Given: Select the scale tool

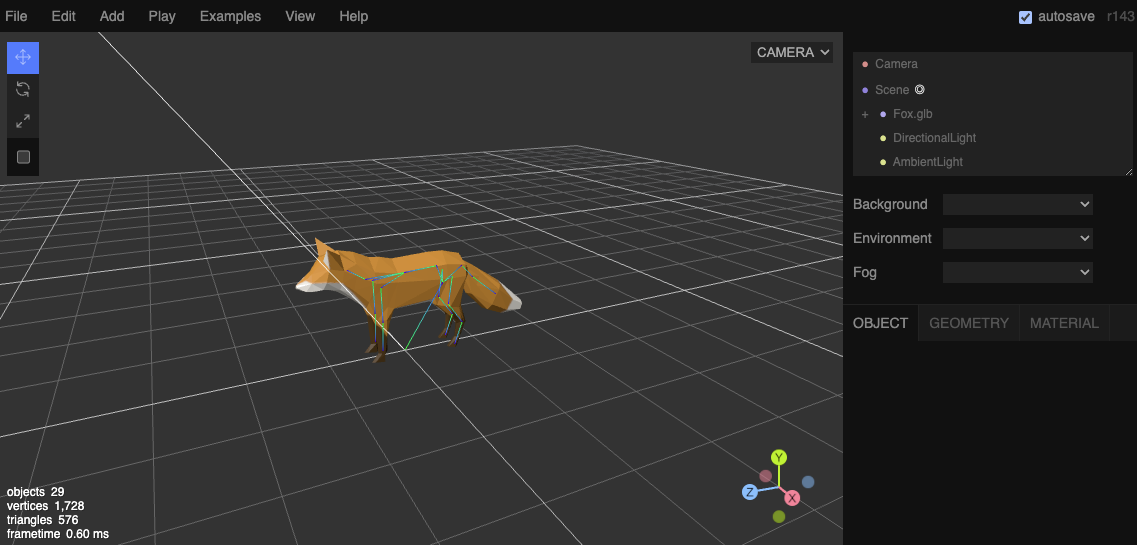Looking at the screenshot, I should tap(23, 121).
